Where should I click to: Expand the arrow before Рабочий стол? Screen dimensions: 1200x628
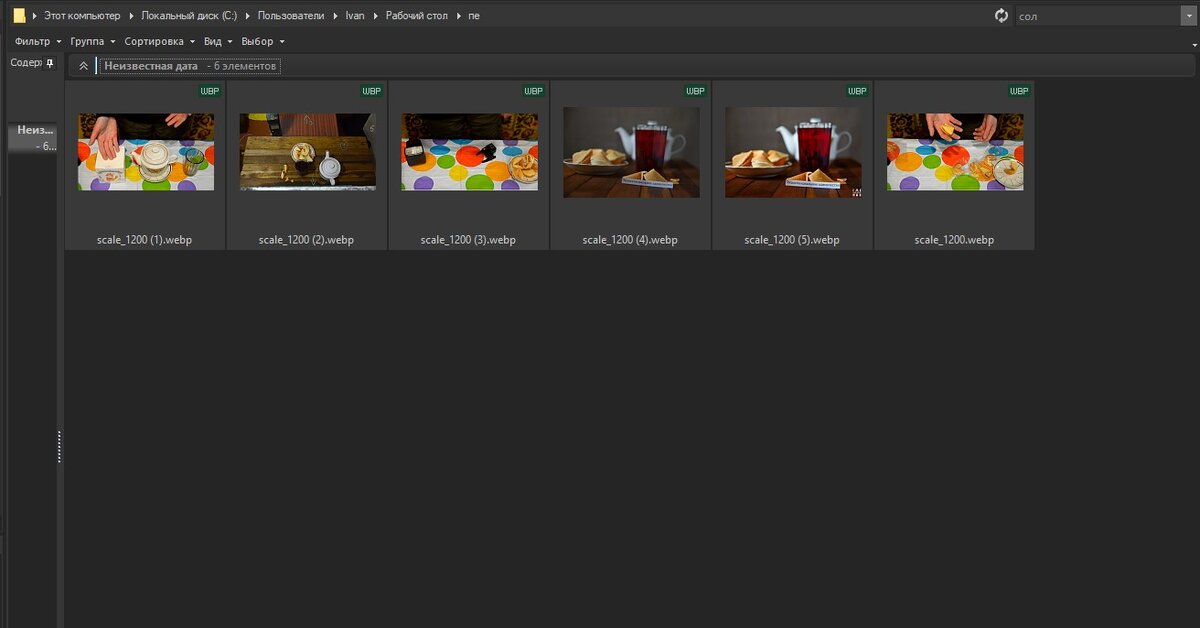pos(377,16)
